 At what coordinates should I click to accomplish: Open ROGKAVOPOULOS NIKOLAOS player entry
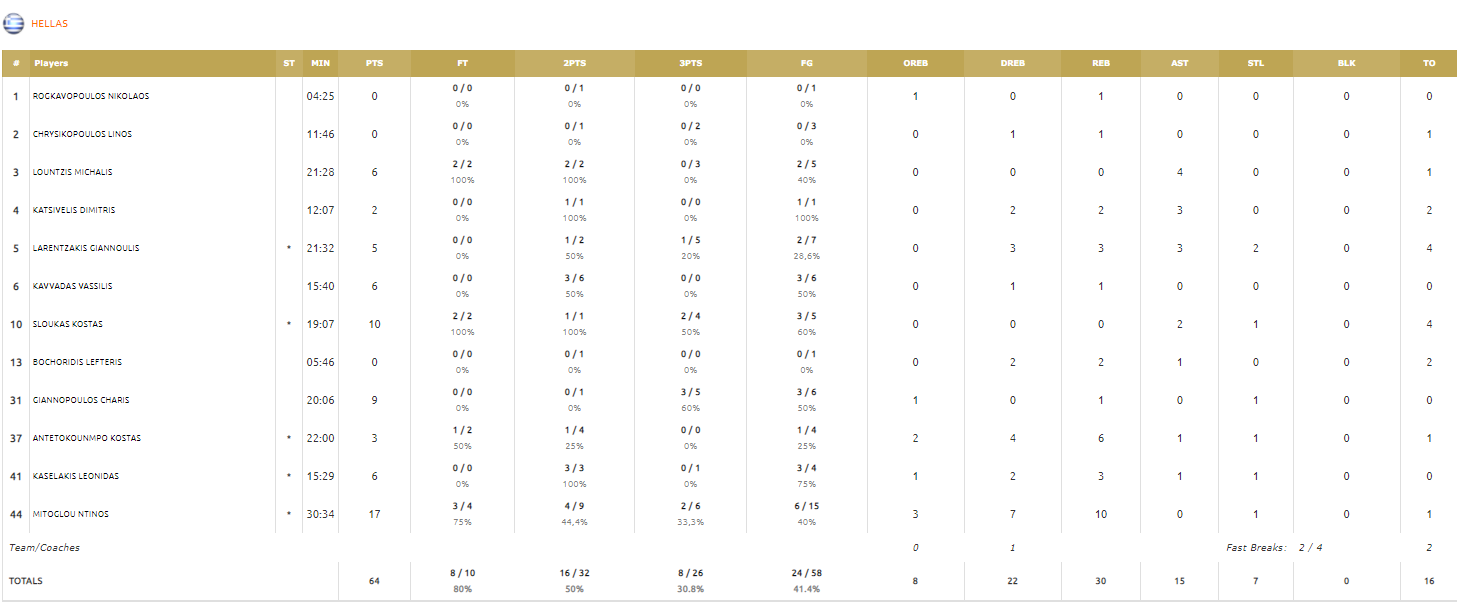click(91, 96)
